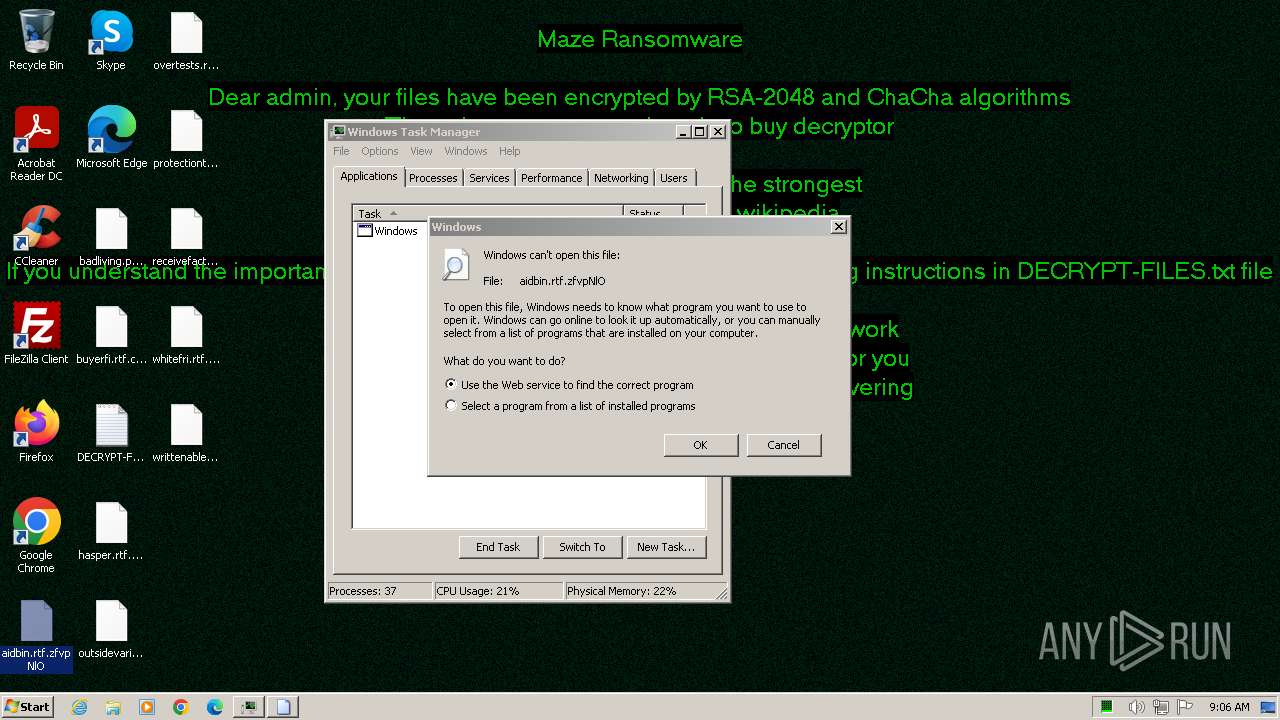Select the DECRYPT-FILES text file icon
Image resolution: width=1280 pixels, height=720 pixels.
(111, 432)
